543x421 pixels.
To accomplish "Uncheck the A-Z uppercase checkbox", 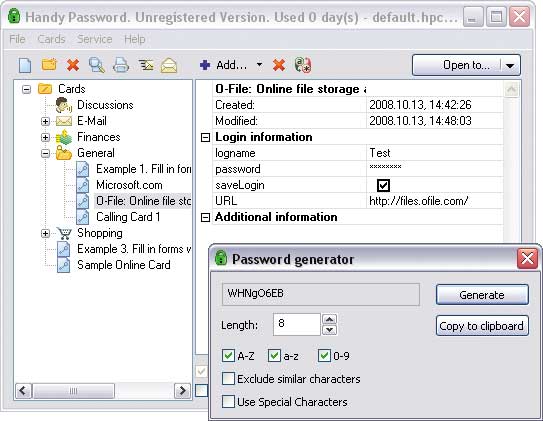I will 228,356.
